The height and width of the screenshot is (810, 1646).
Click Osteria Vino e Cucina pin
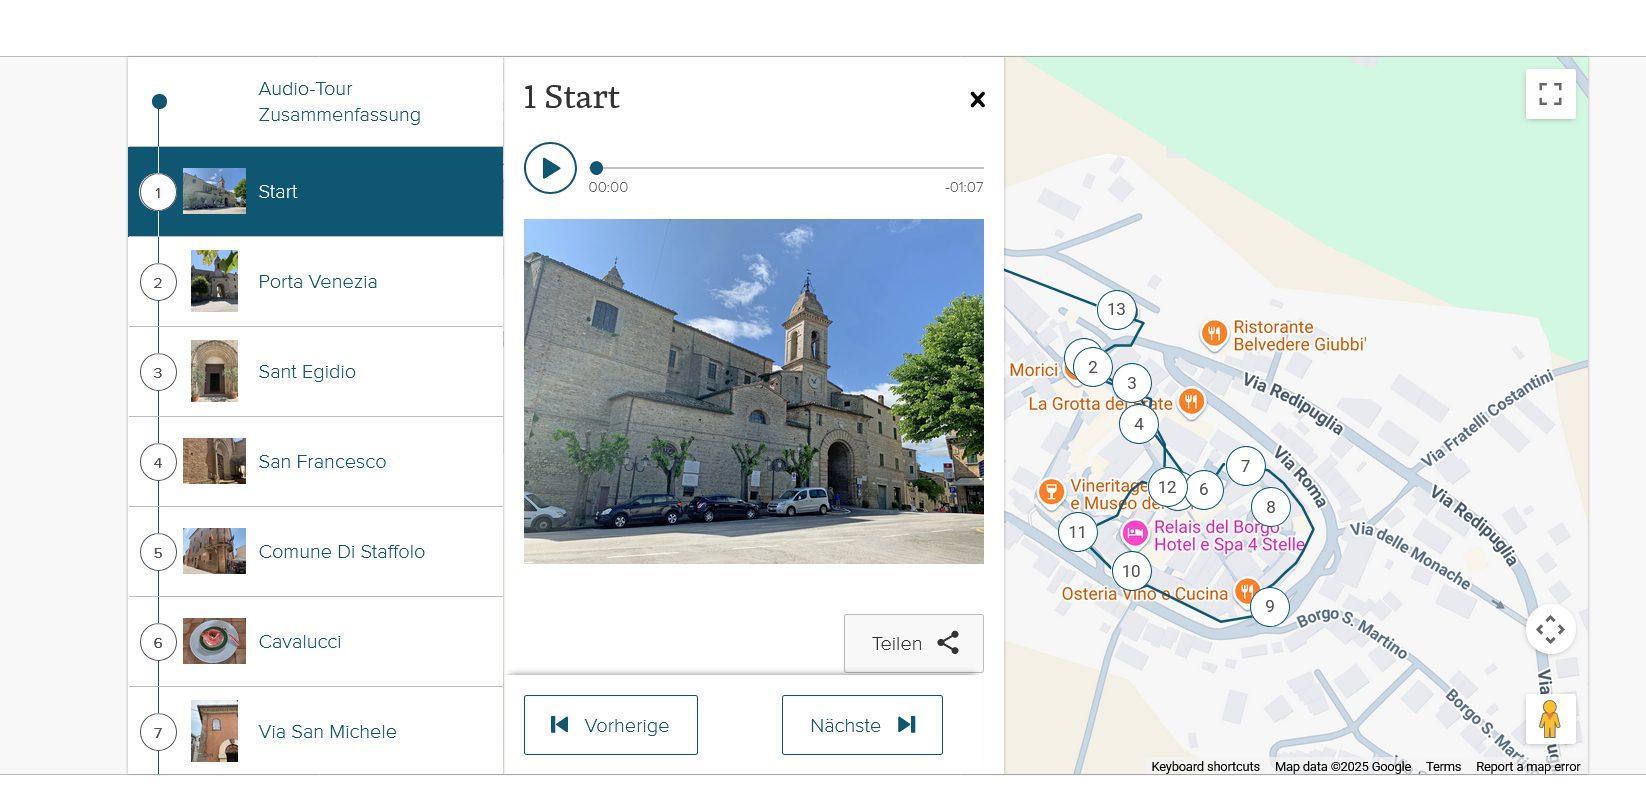pos(1246,591)
